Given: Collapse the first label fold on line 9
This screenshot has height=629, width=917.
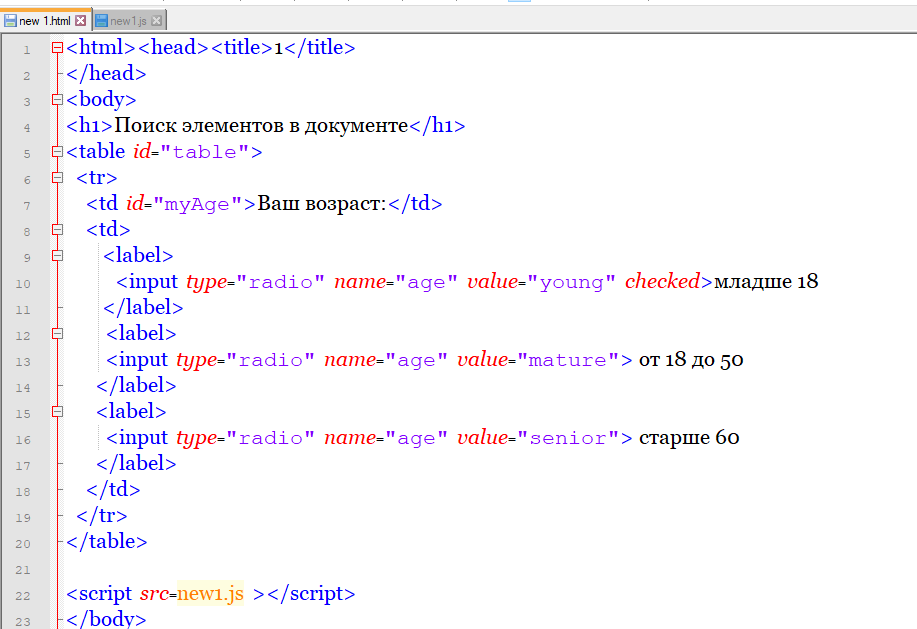Looking at the screenshot, I should pyautogui.click(x=57, y=256).
